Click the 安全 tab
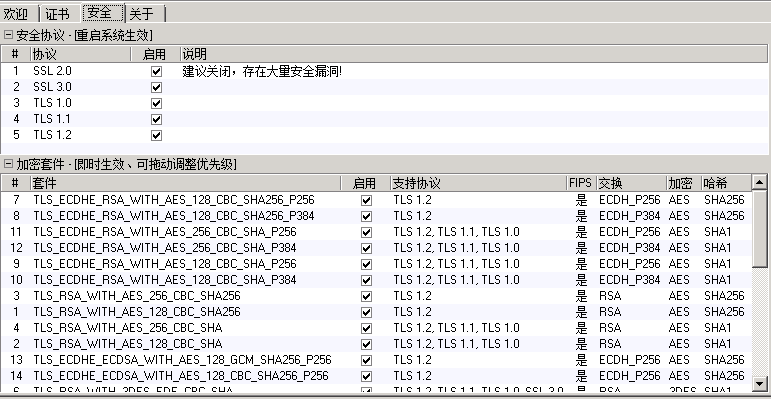The image size is (771, 399). click(x=100, y=13)
